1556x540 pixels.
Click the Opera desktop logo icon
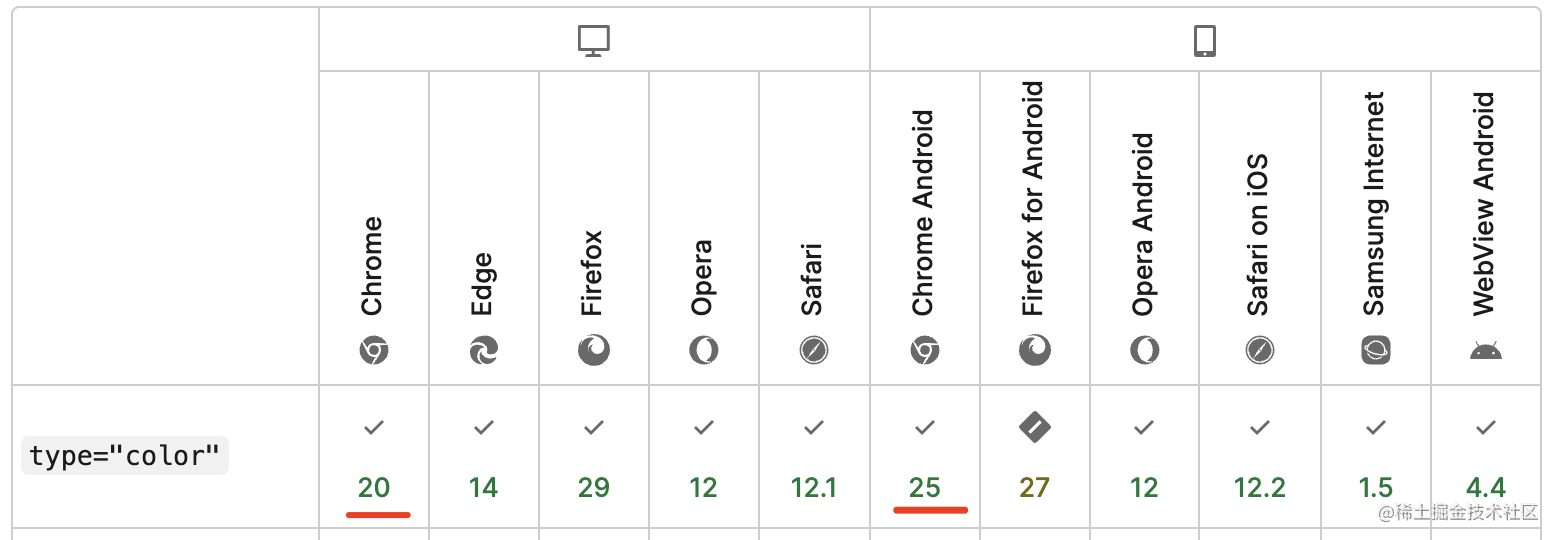pyautogui.click(x=704, y=350)
